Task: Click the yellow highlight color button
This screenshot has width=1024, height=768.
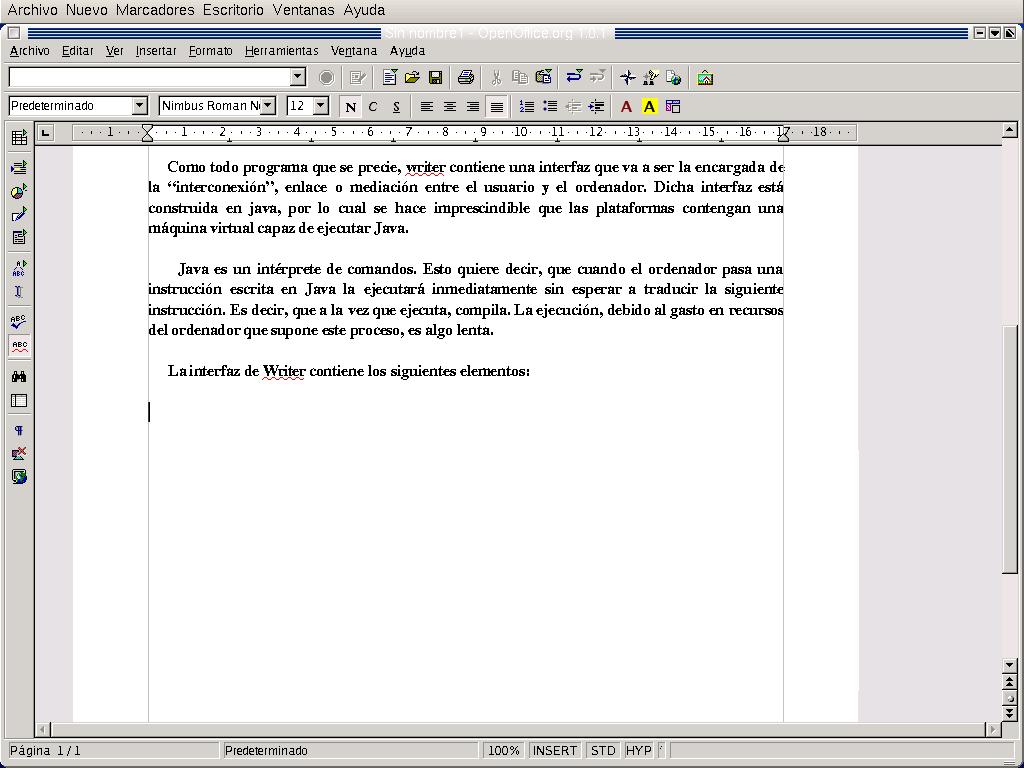Action: coord(649,106)
